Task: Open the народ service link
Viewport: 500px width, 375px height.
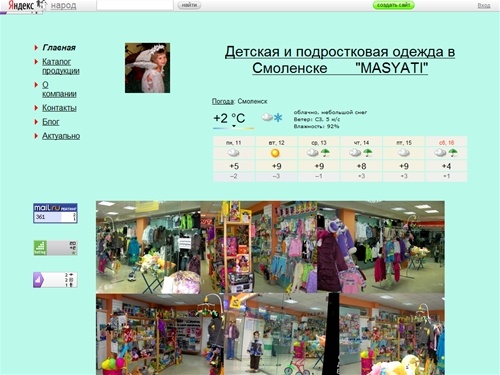Action: coord(63,6)
